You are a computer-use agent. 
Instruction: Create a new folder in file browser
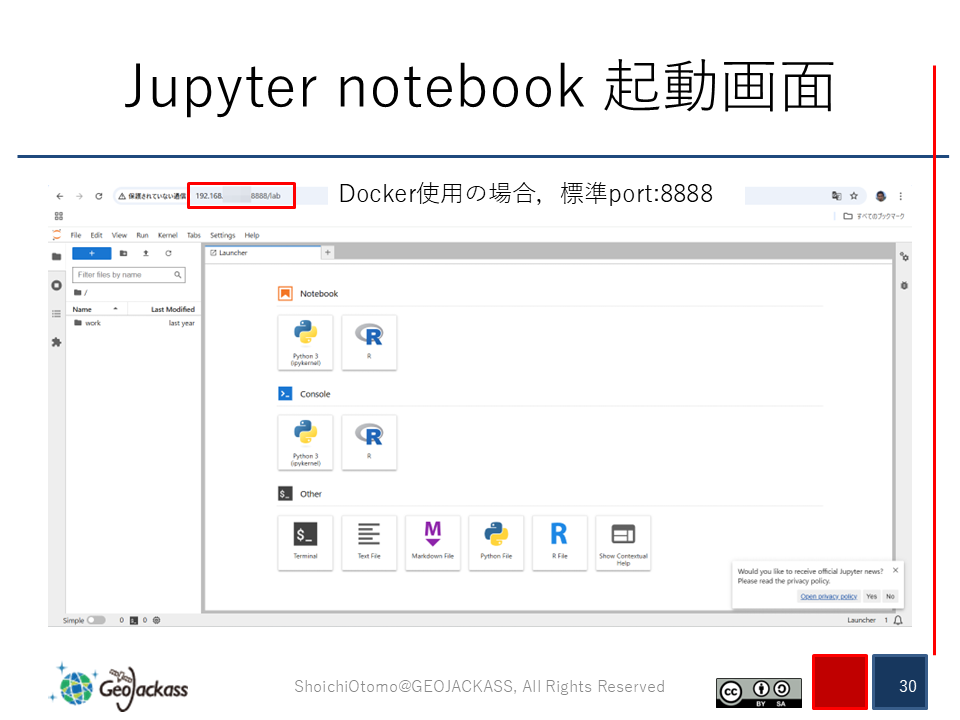coord(124,253)
